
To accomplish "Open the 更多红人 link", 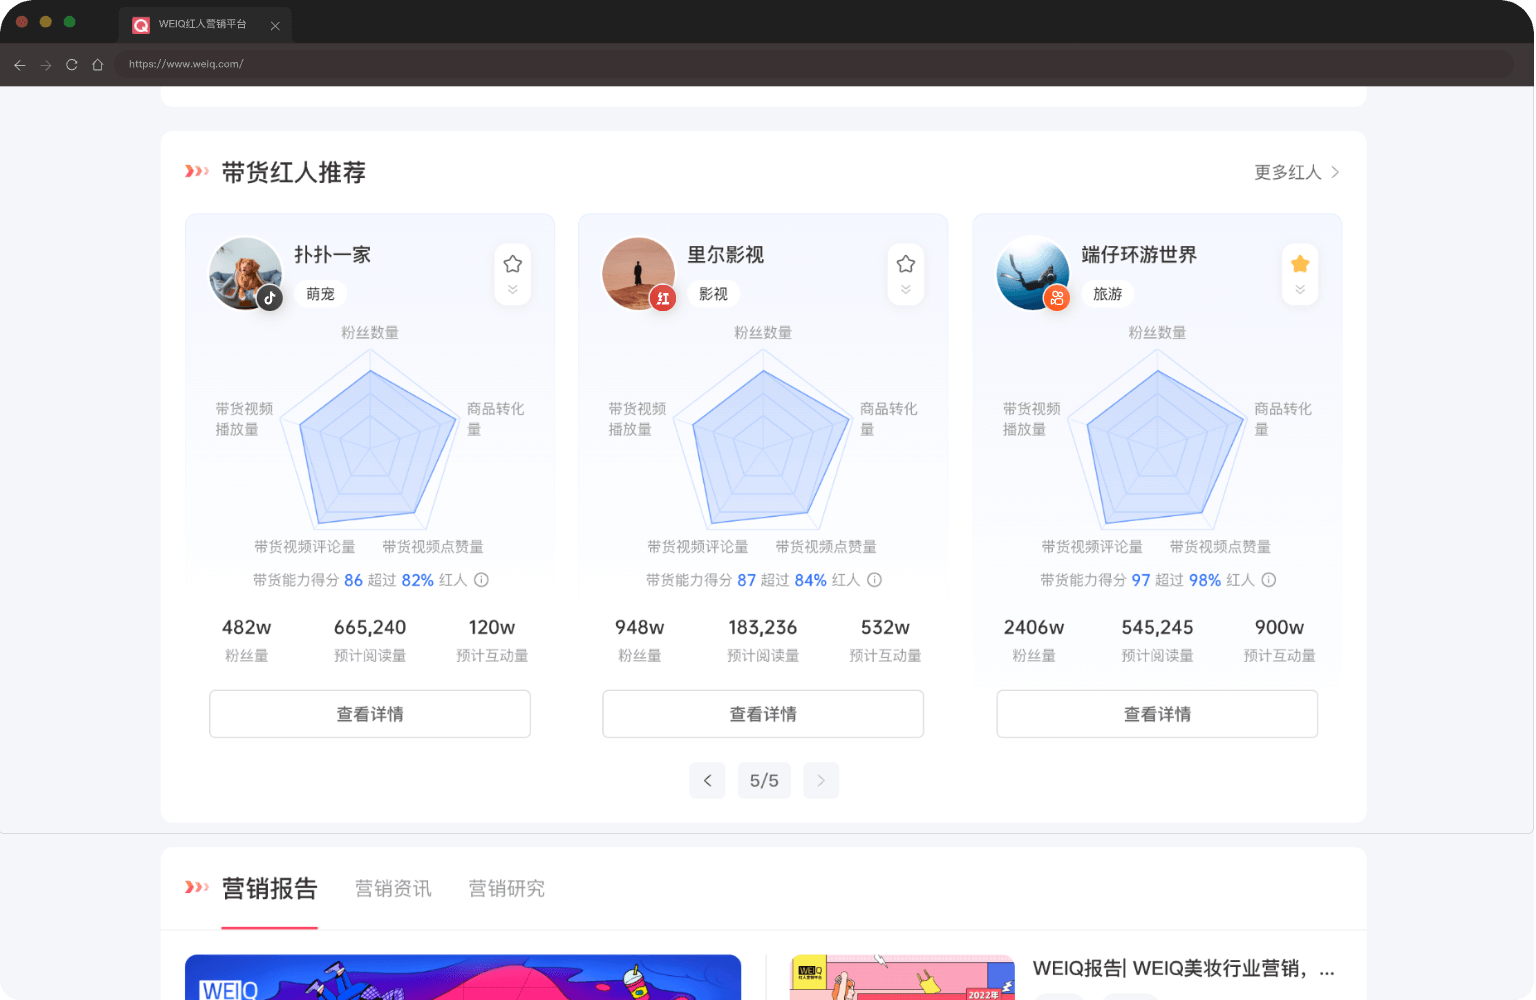I will (1296, 172).
